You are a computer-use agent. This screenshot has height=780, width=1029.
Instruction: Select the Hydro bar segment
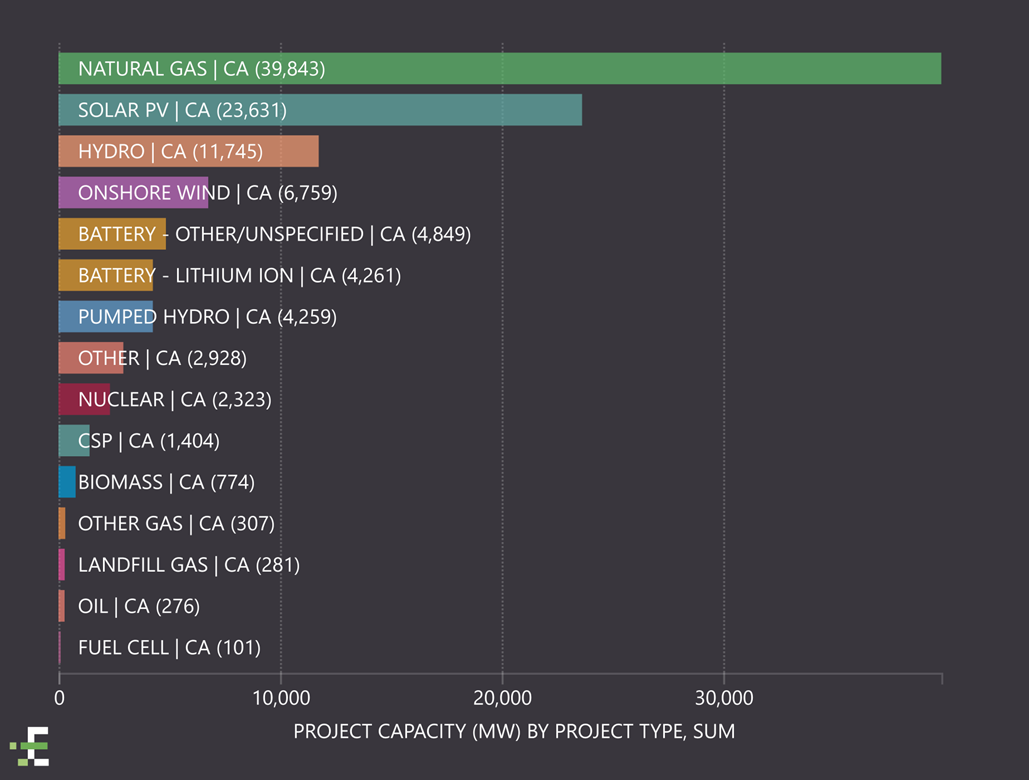point(190,151)
